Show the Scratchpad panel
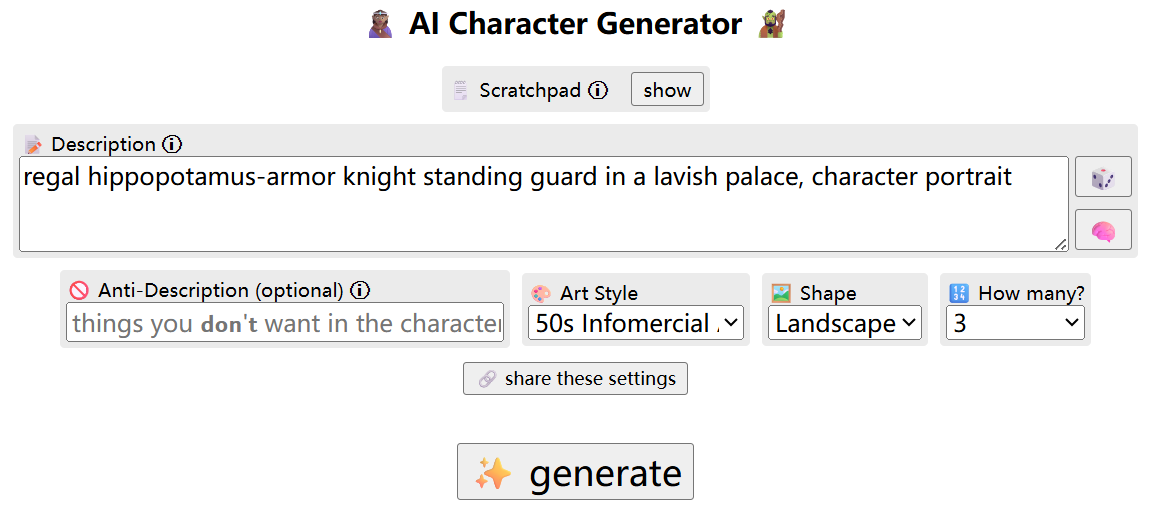The height and width of the screenshot is (520, 1154). (667, 90)
